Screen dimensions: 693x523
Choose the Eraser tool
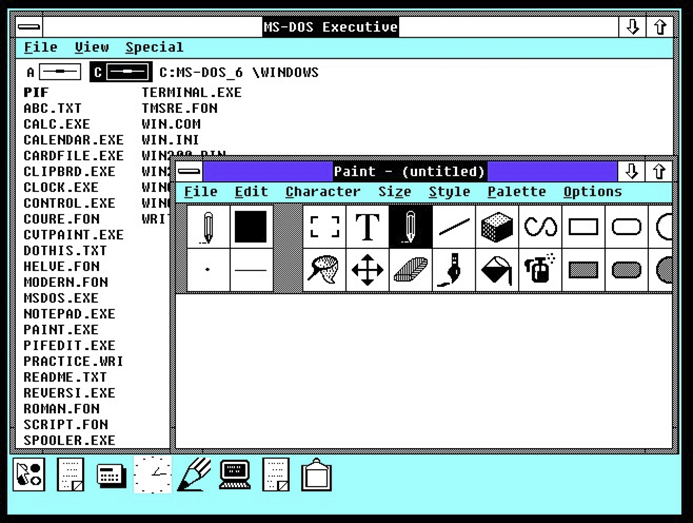tap(411, 270)
